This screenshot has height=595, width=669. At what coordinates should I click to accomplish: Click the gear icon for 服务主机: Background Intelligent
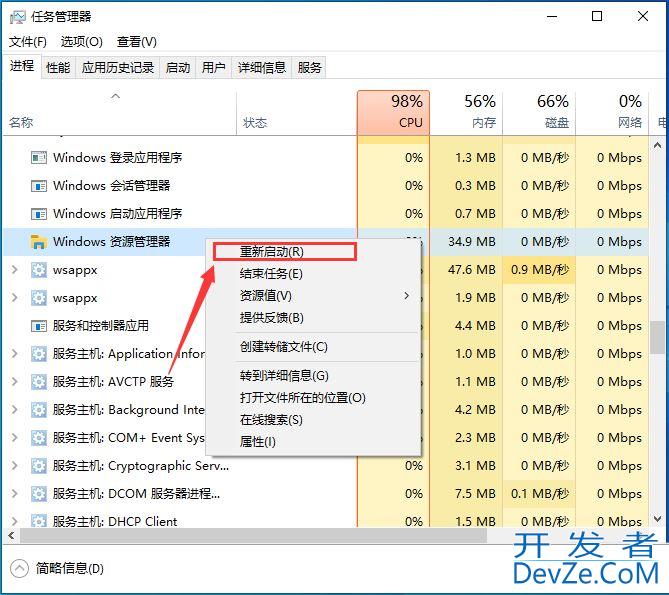tap(39, 410)
